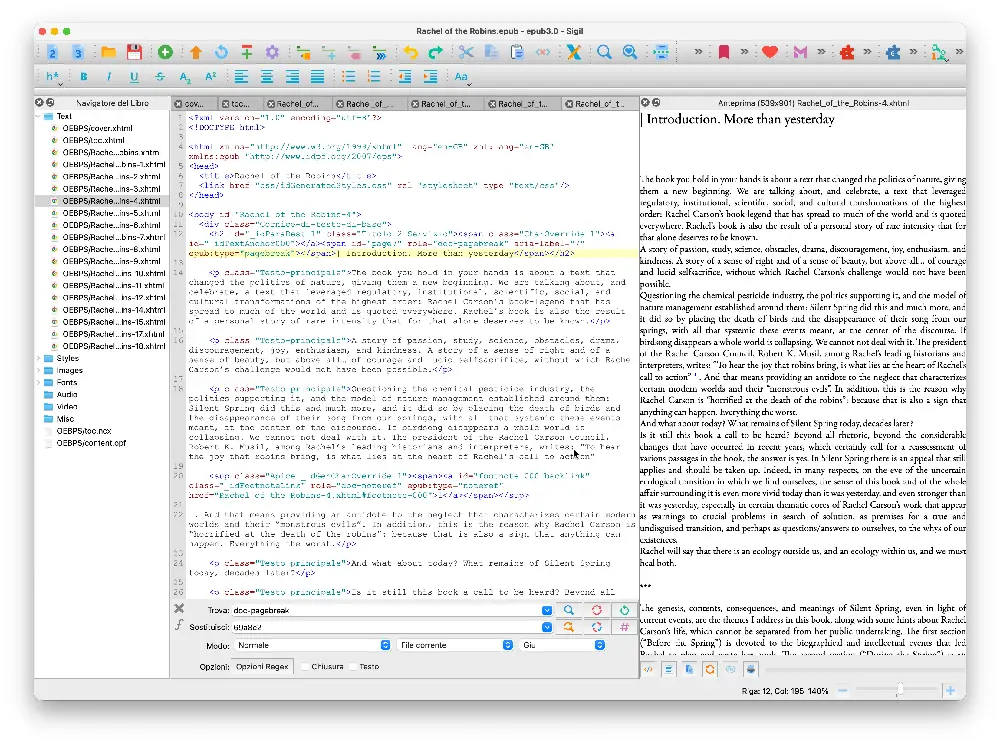Viewport: 1000px width, 745px height.
Task: Toggle the Opzioni Regex button
Action: [x=262, y=666]
